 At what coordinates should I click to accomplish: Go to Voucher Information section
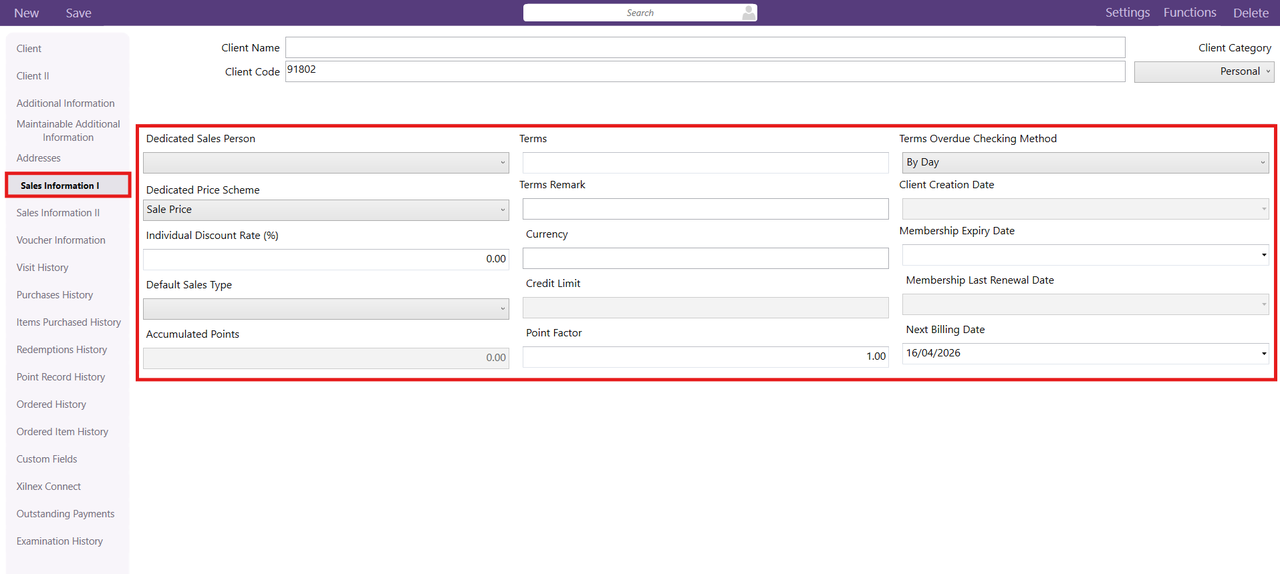[60, 240]
